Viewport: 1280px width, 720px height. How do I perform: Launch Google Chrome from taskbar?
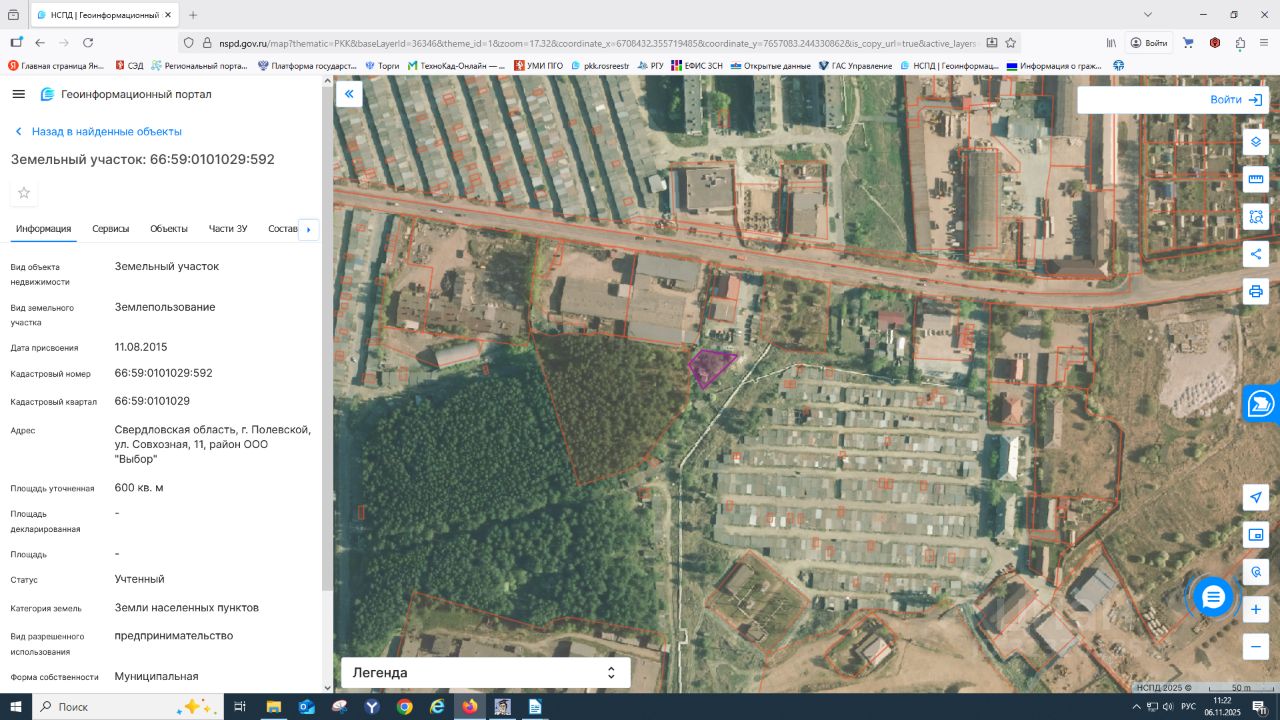[x=404, y=707]
